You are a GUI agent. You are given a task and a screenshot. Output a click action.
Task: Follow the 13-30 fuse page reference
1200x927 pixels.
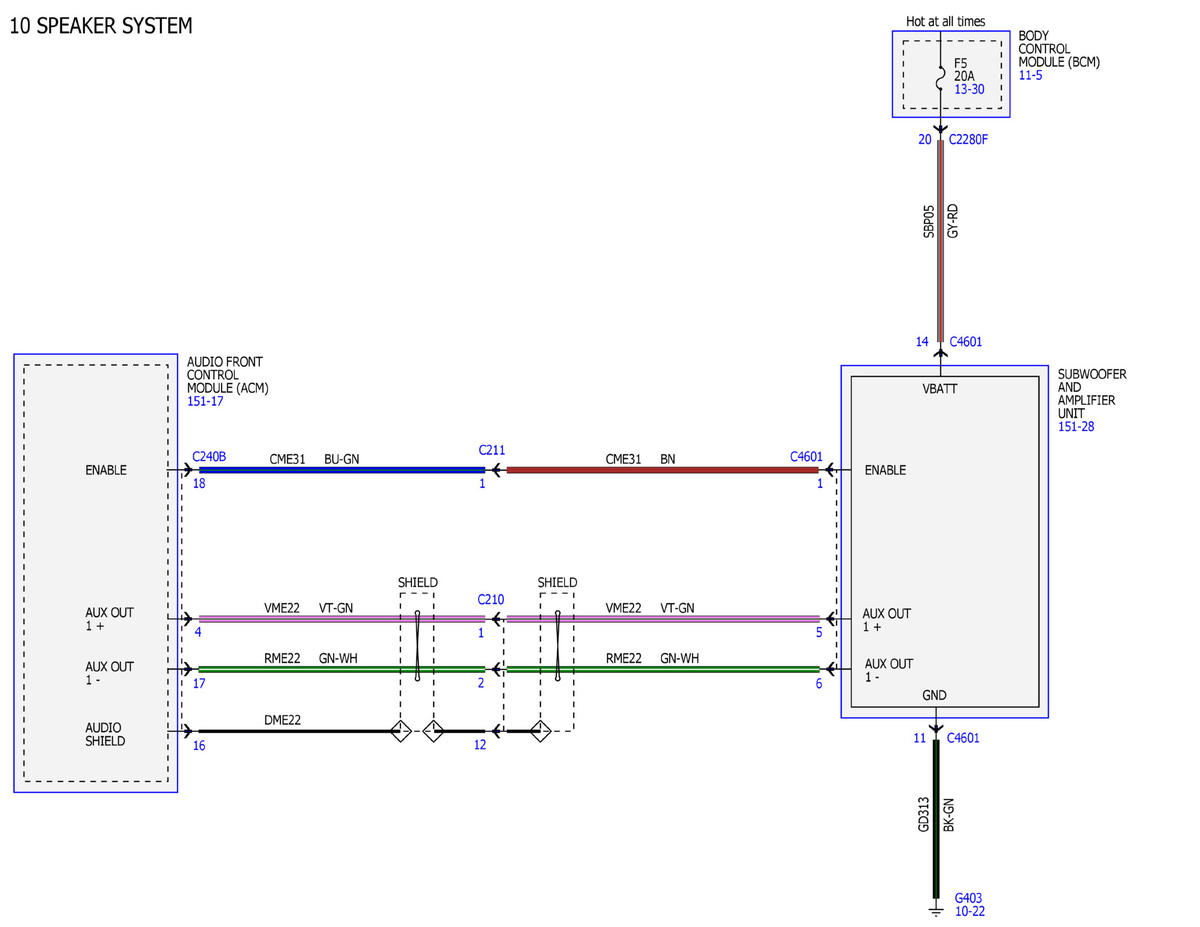coord(969,89)
